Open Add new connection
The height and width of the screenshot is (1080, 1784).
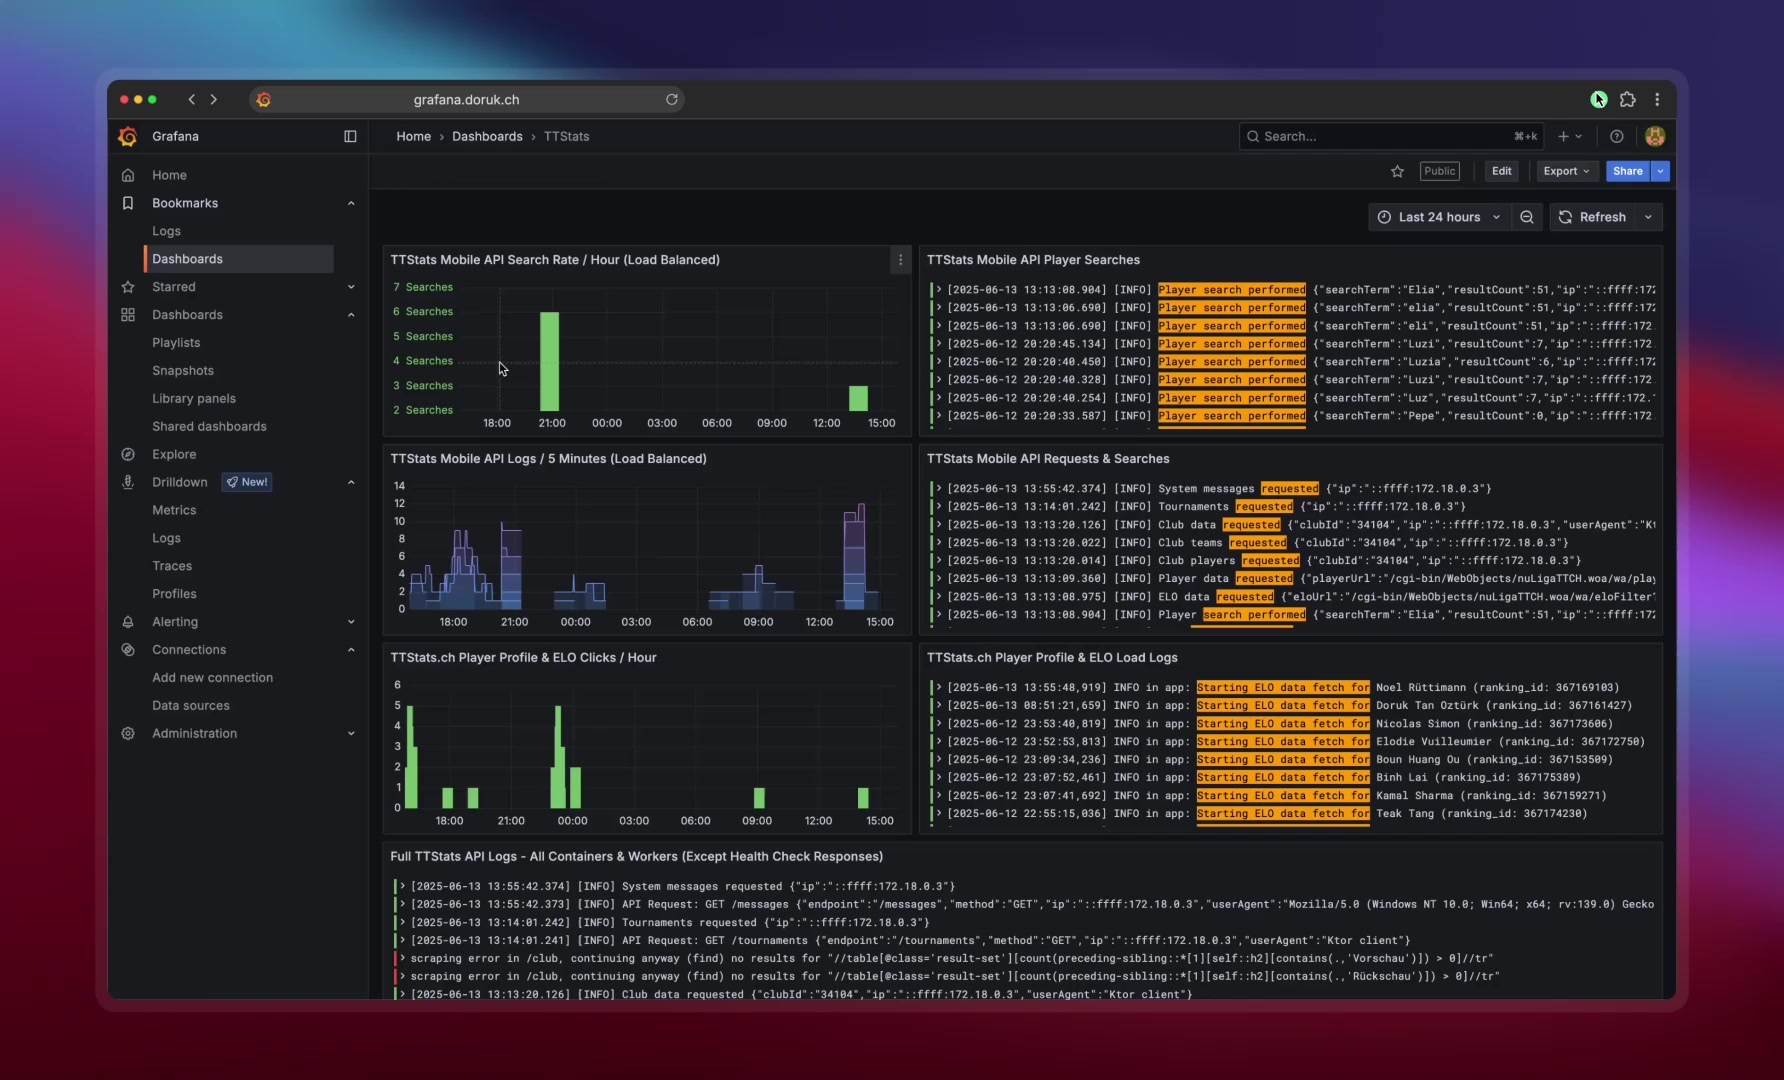coord(212,678)
